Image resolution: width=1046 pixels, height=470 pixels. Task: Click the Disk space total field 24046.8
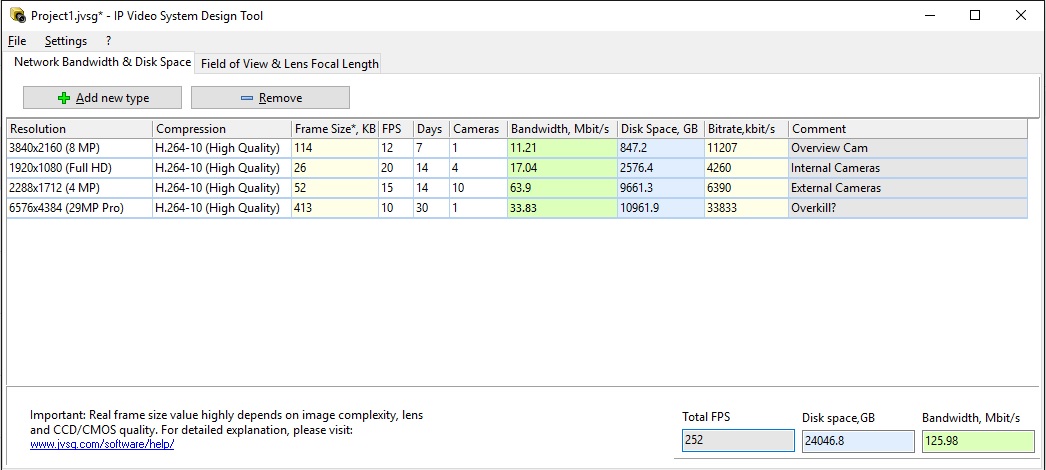(857, 441)
